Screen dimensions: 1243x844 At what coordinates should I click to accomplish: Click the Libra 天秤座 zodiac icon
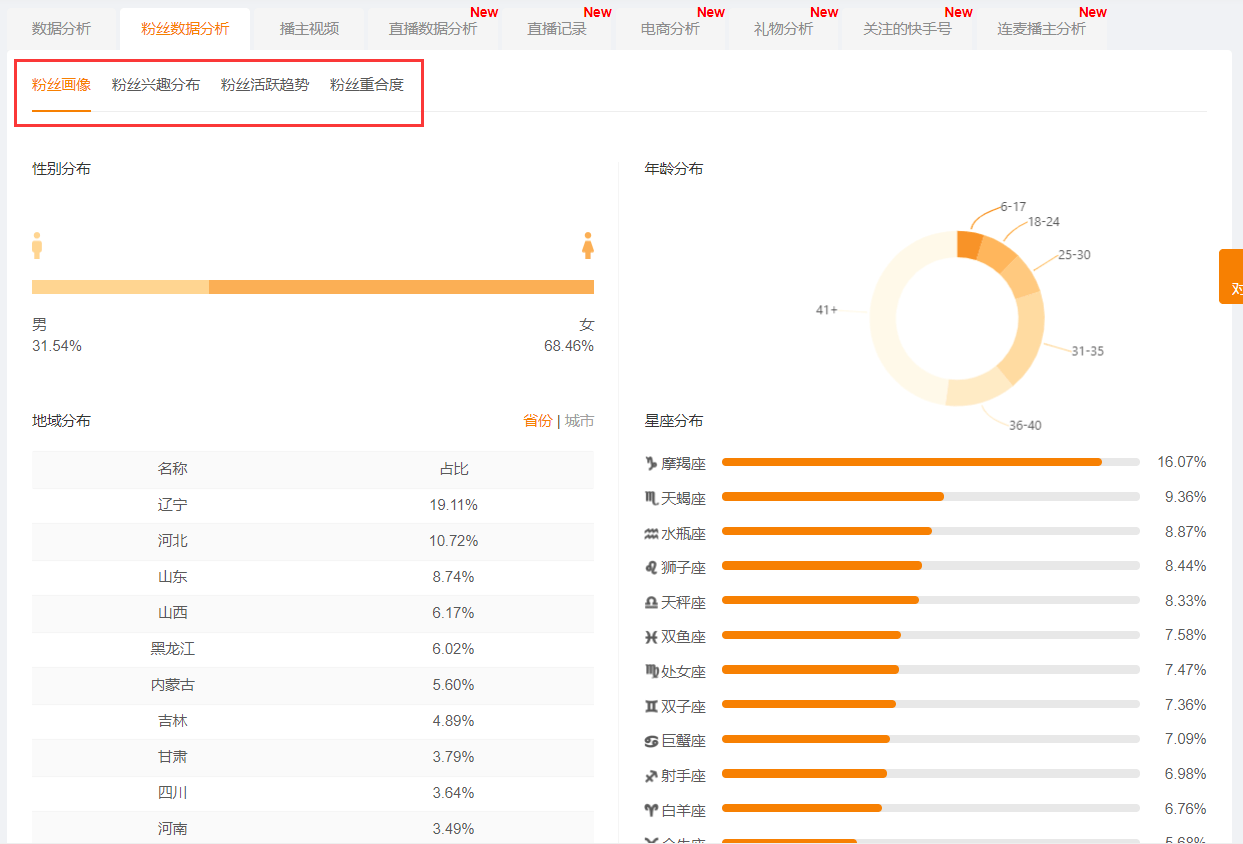(x=651, y=602)
